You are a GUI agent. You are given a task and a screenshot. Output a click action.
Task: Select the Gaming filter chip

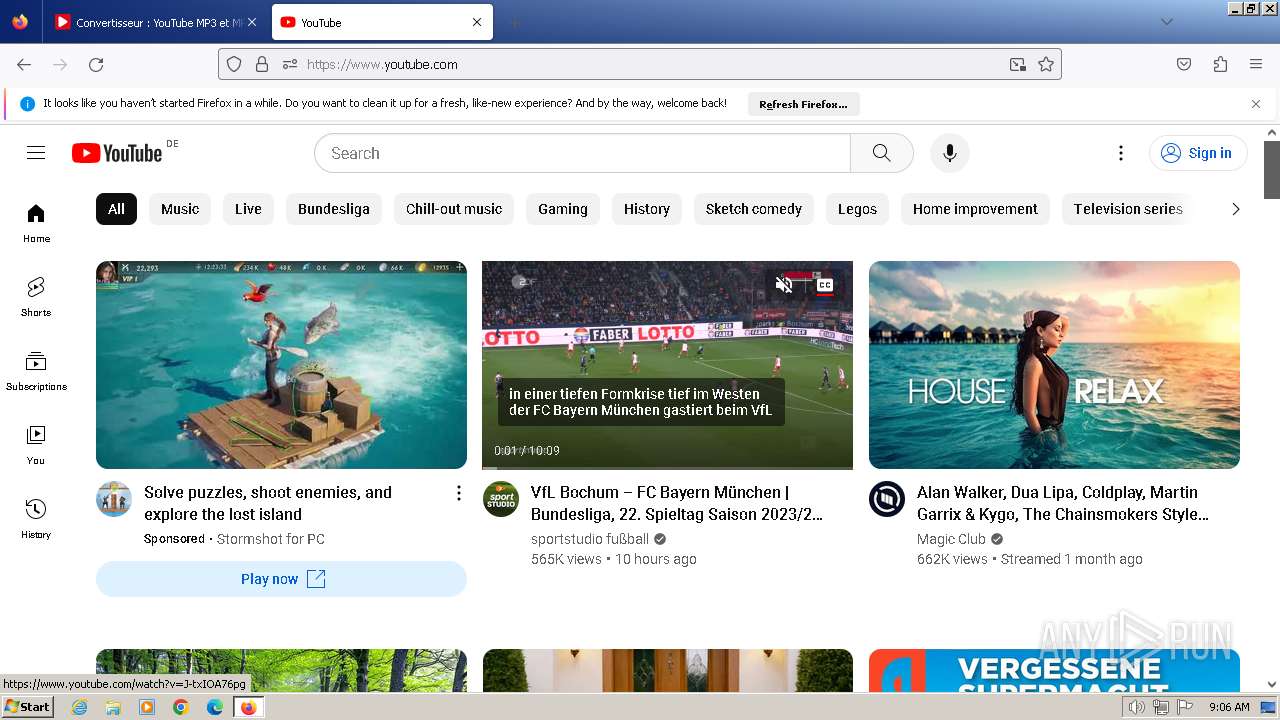(x=563, y=209)
